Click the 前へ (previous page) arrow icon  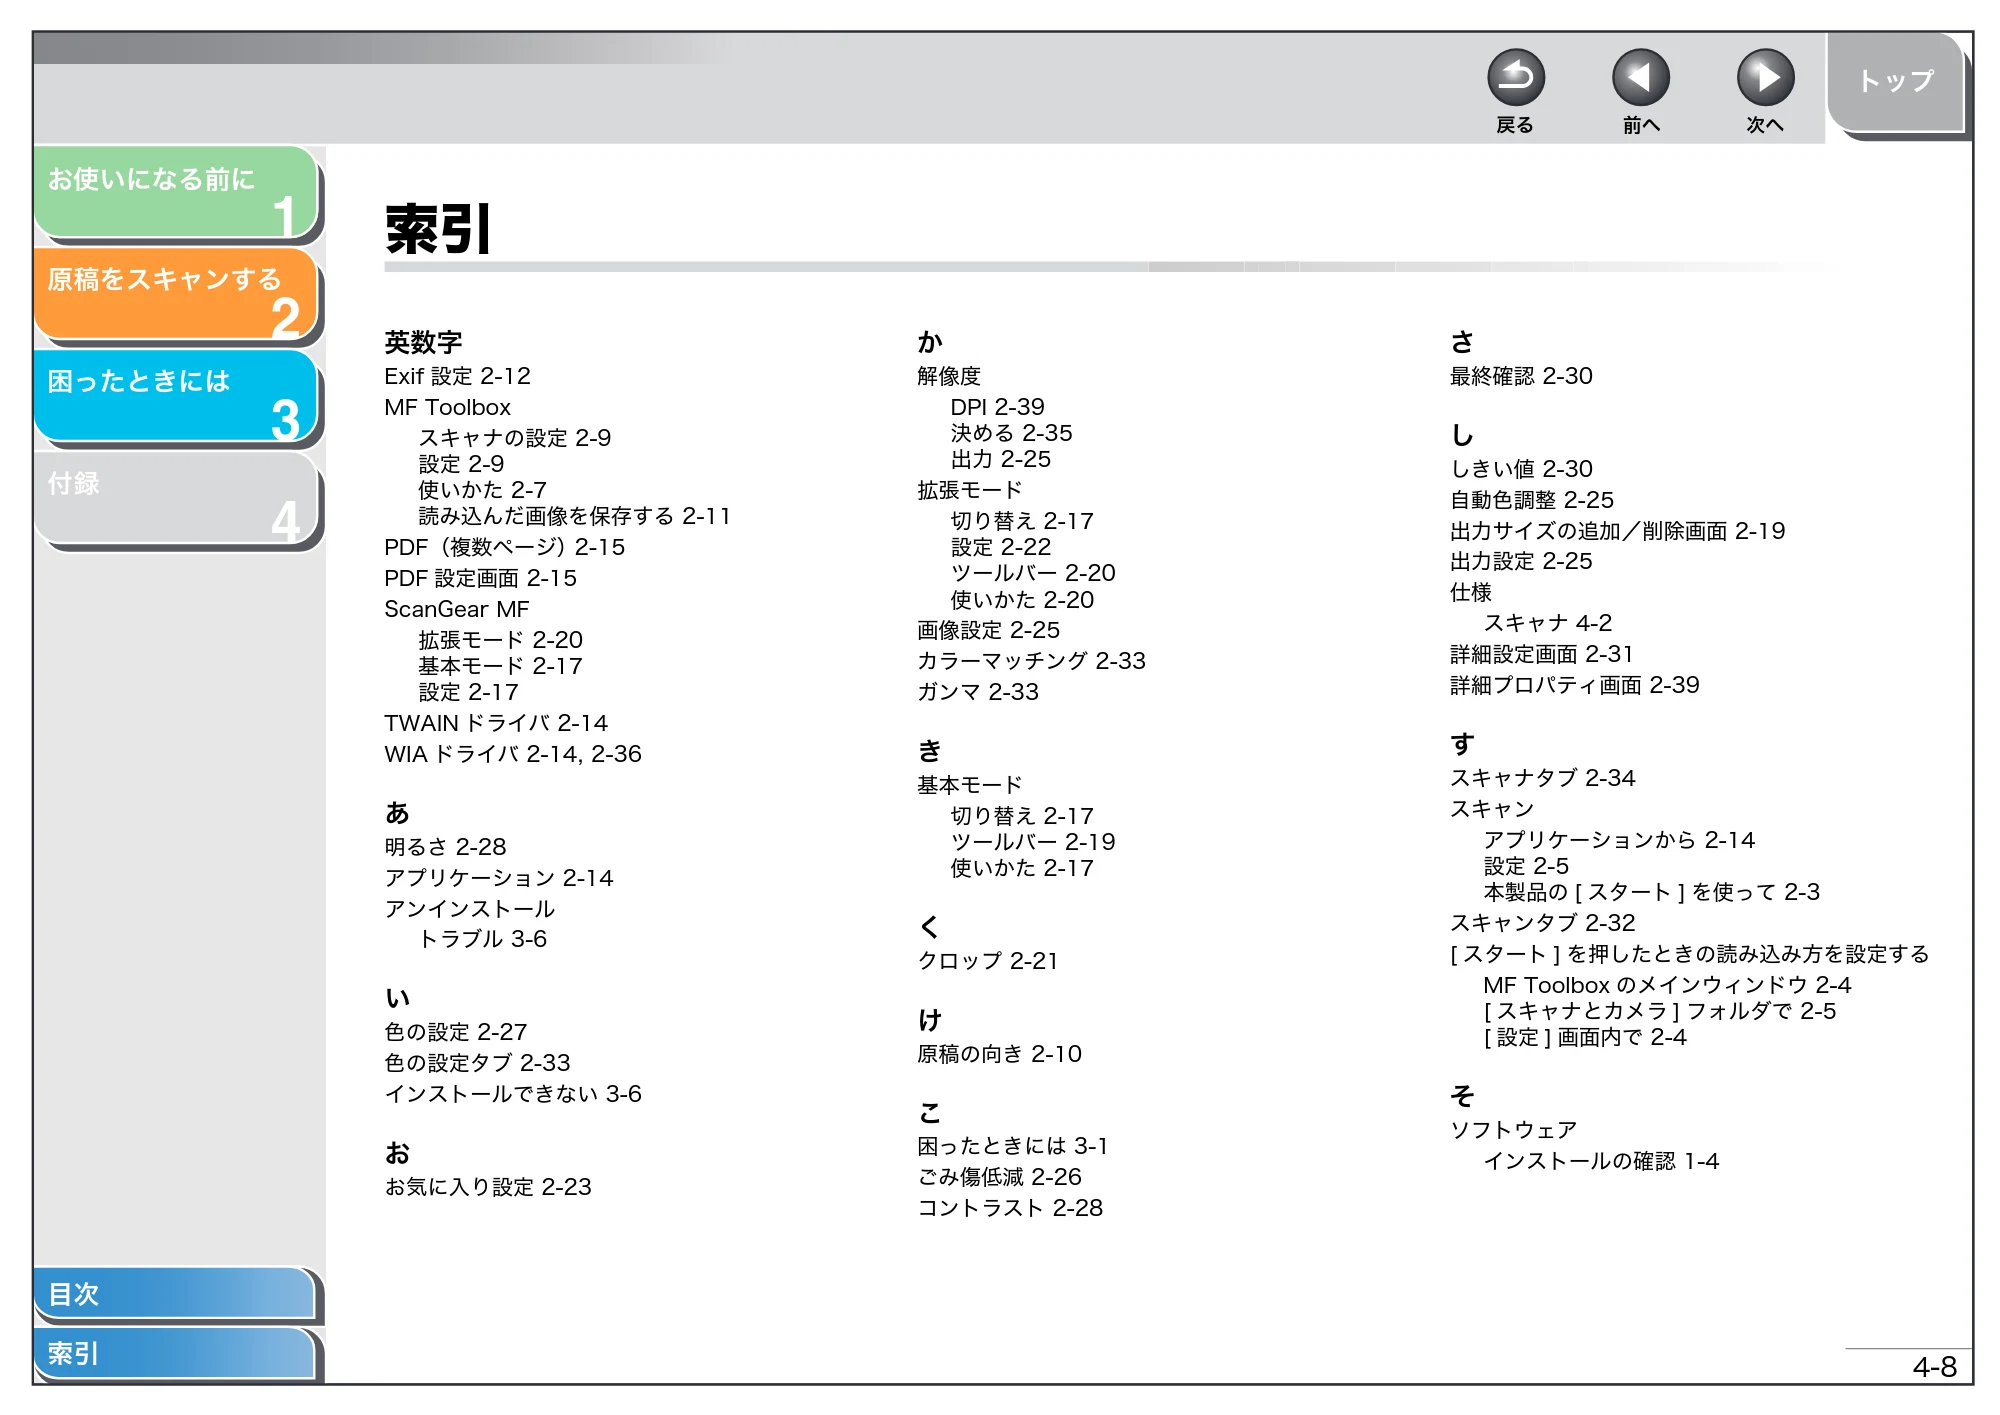click(1640, 78)
